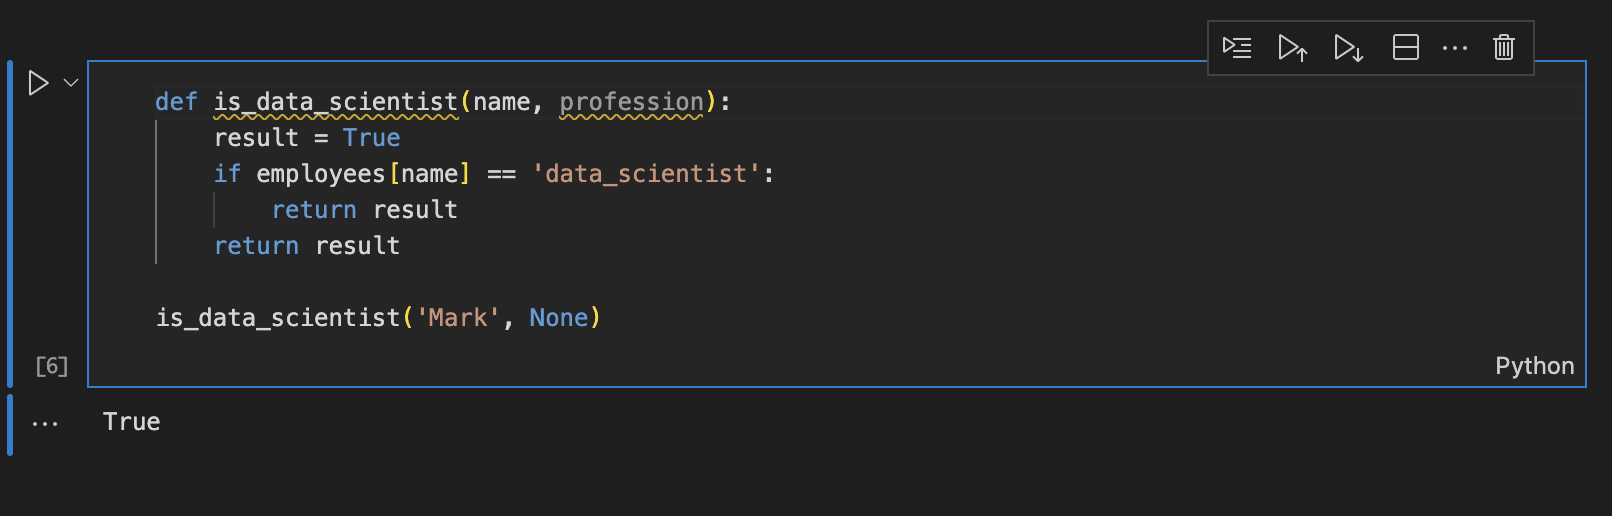This screenshot has height=516, width=1612.
Task: Execute cell and below icon
Action: (1349, 47)
